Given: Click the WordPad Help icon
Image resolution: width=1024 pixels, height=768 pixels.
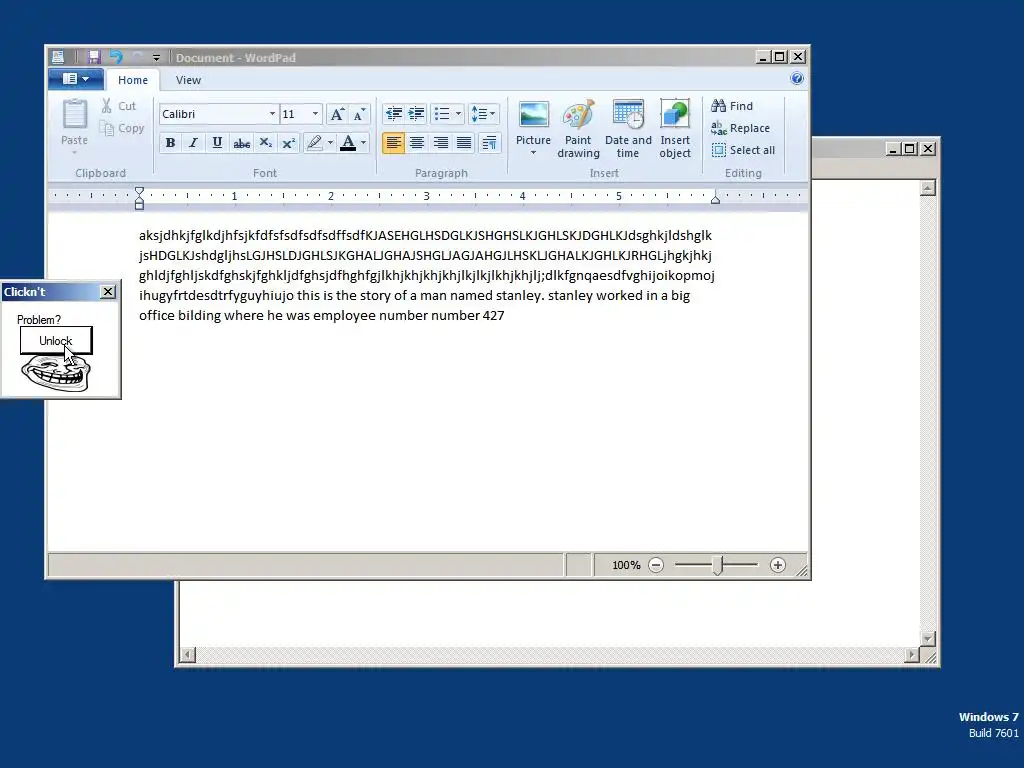Looking at the screenshot, I should (x=797, y=79).
